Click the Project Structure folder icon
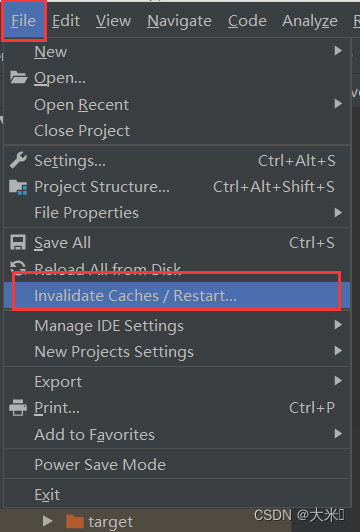 point(18,187)
